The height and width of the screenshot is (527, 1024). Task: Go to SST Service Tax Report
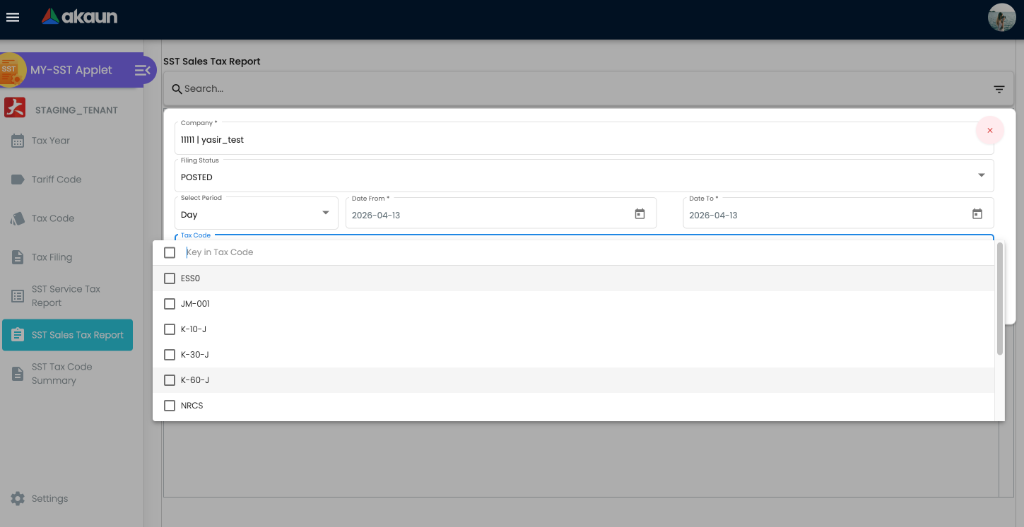(x=65, y=296)
